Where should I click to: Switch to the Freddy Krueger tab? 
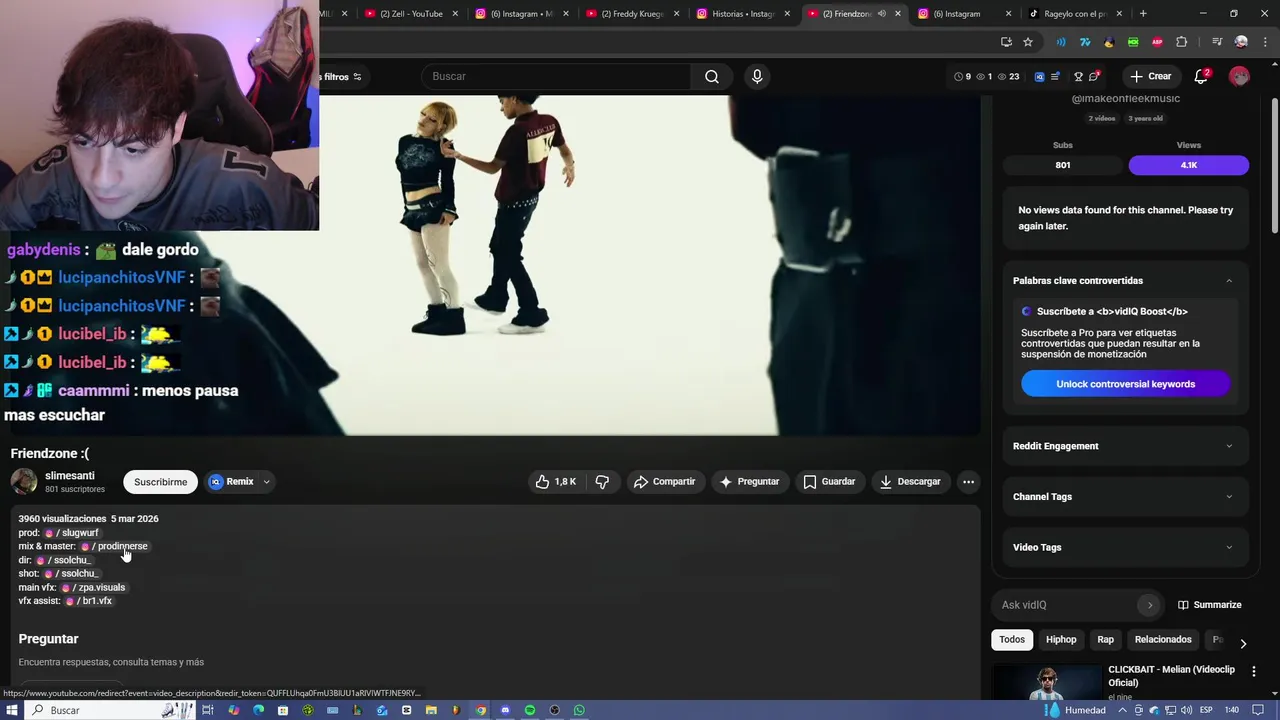coord(633,14)
